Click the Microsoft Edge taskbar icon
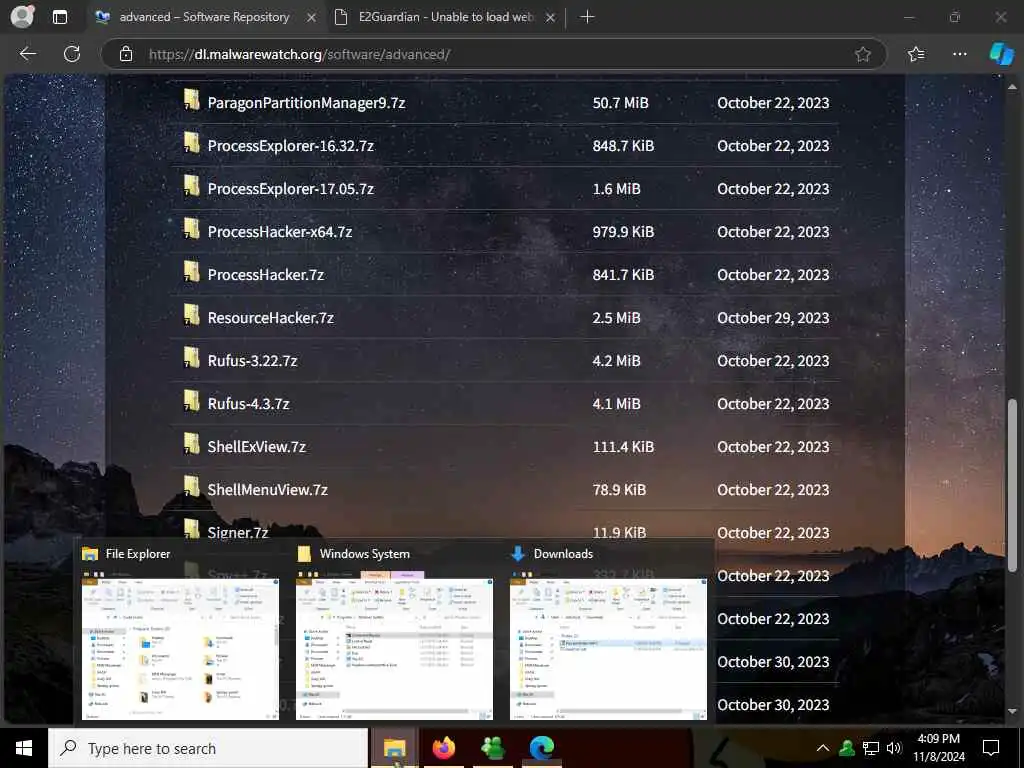Image resolution: width=1024 pixels, height=768 pixels. coord(541,748)
